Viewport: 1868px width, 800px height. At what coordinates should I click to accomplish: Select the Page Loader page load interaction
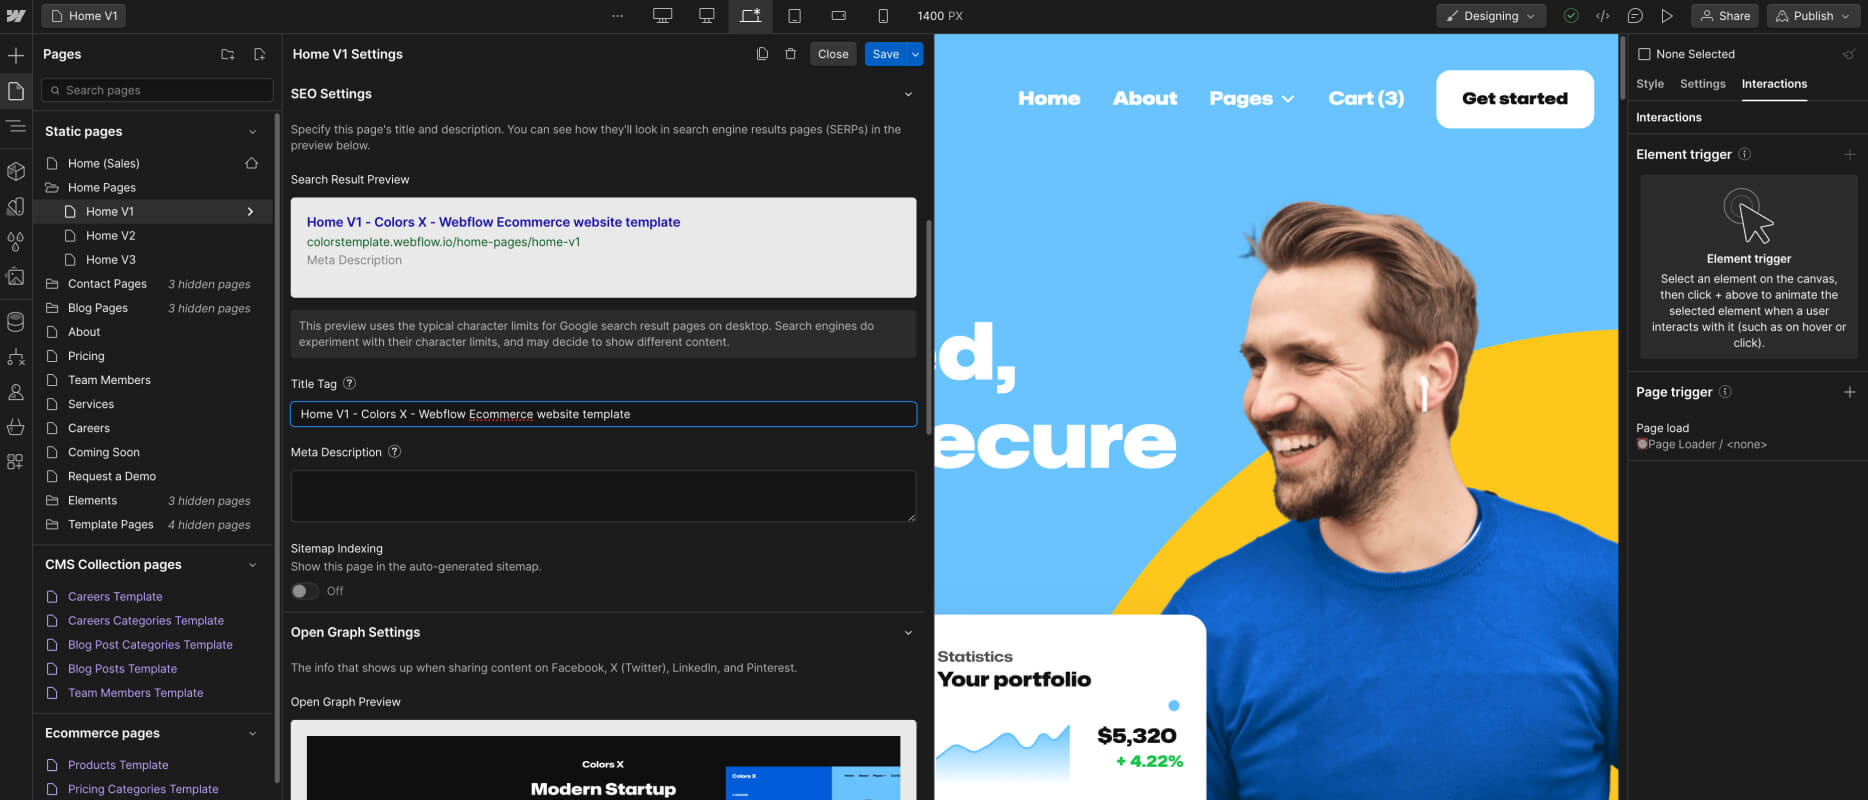pos(1702,444)
